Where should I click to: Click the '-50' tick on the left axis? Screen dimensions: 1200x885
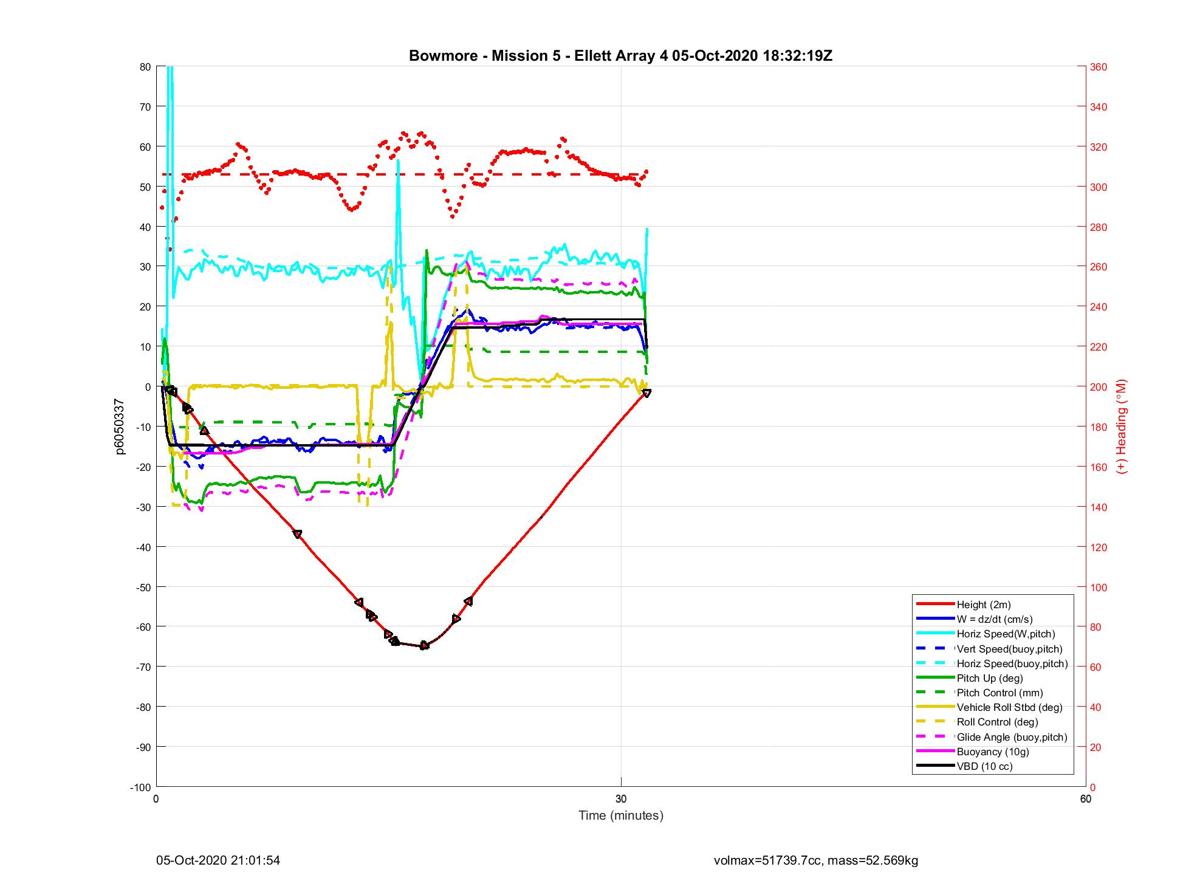click(x=143, y=587)
